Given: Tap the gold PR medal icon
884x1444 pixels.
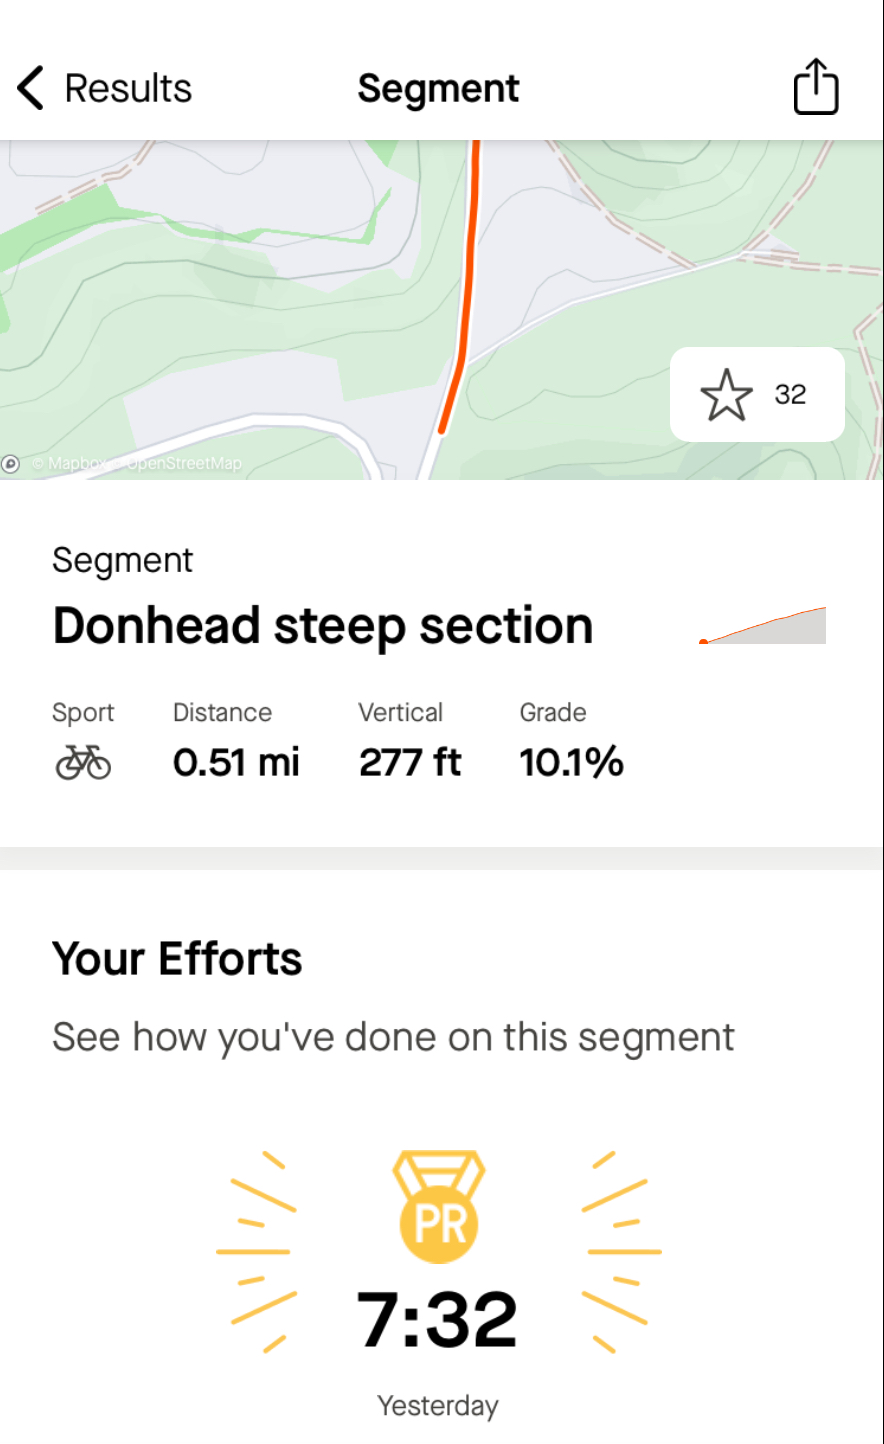Looking at the screenshot, I should pos(439,1205).
